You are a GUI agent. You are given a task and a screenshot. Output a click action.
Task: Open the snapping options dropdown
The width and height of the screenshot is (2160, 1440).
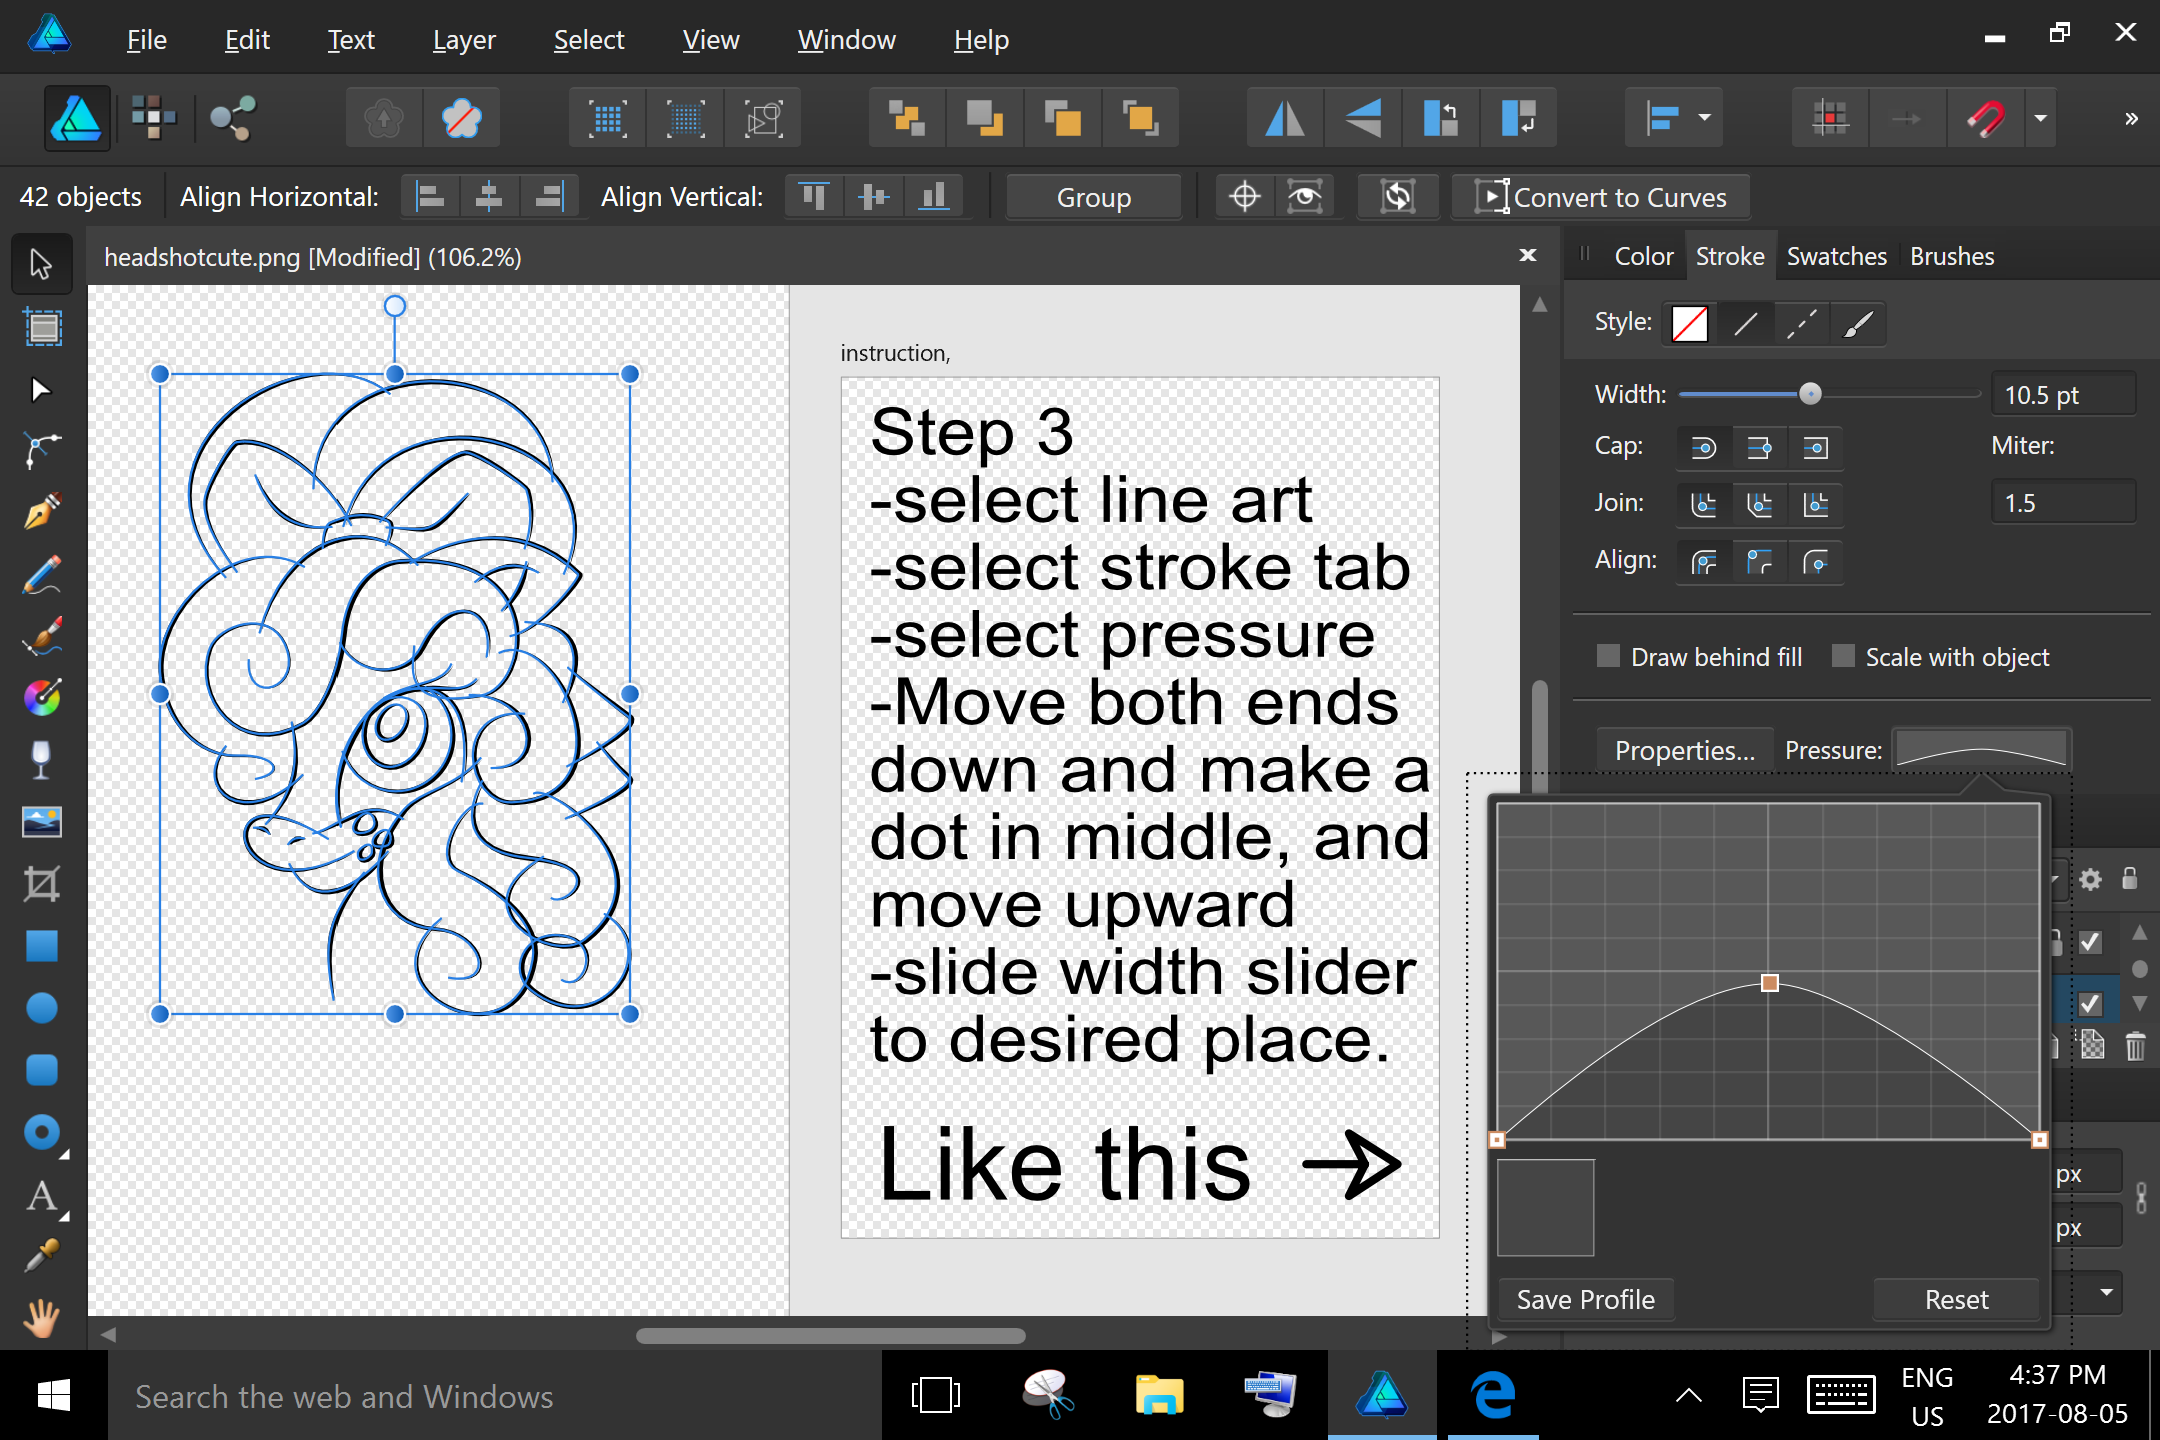(2041, 117)
